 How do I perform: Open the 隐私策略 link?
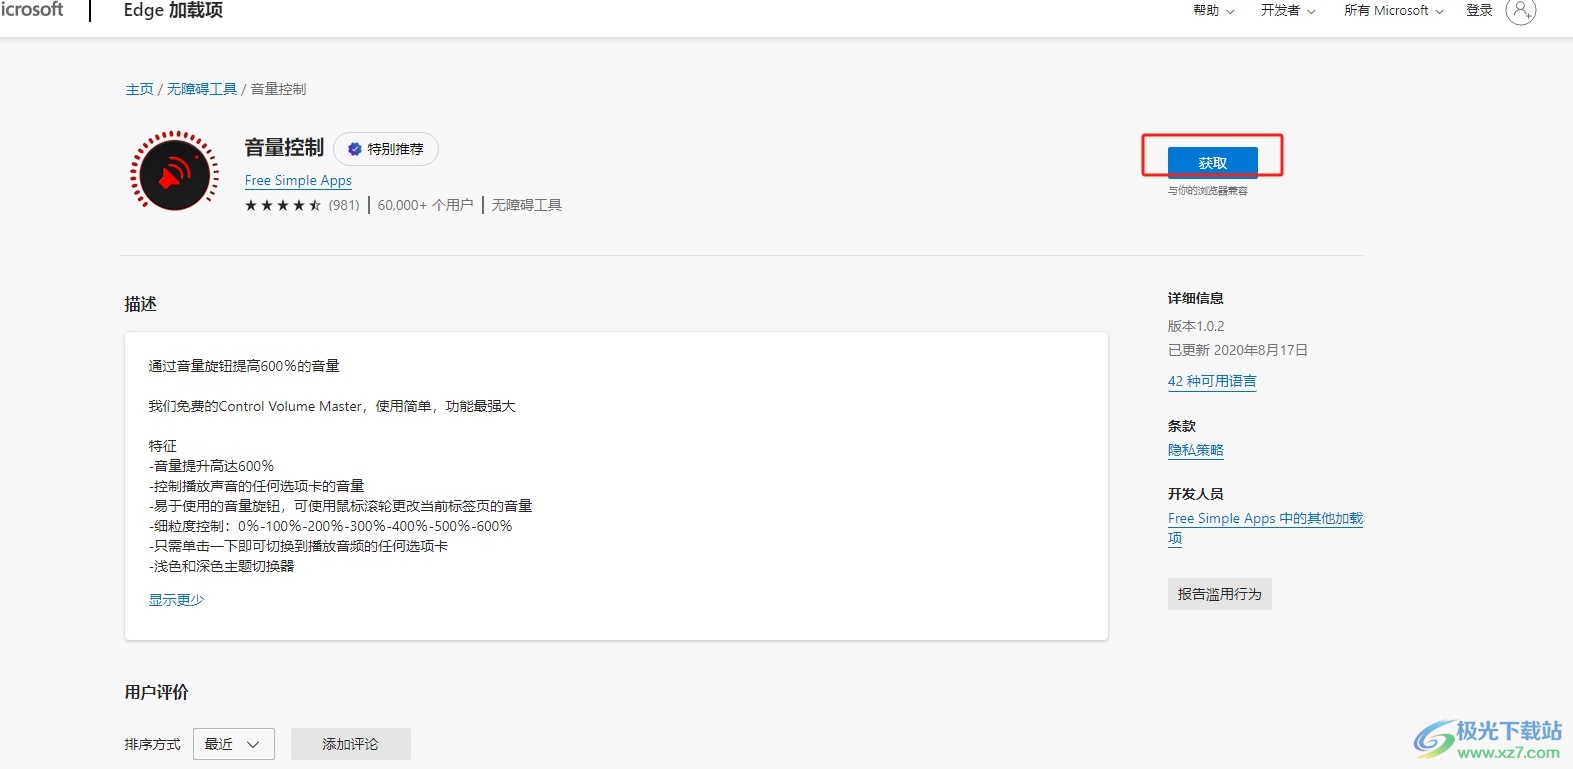(1196, 450)
